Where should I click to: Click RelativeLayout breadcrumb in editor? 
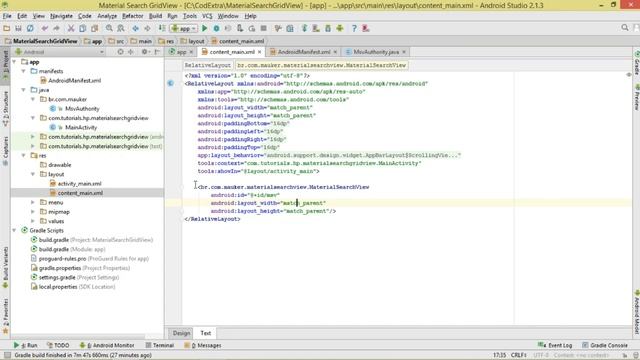point(208,65)
